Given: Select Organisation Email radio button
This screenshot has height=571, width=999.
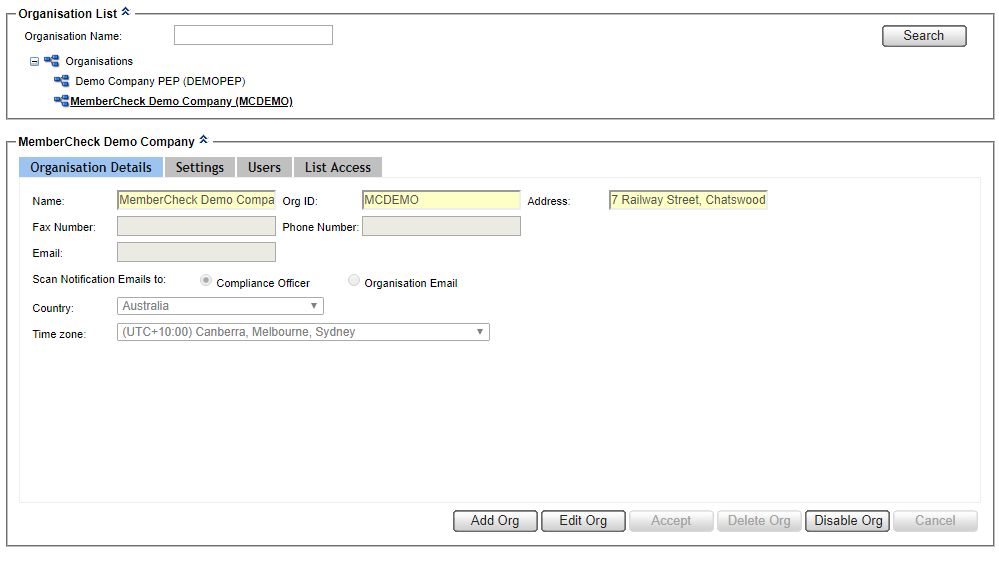Looking at the screenshot, I should pos(354,280).
